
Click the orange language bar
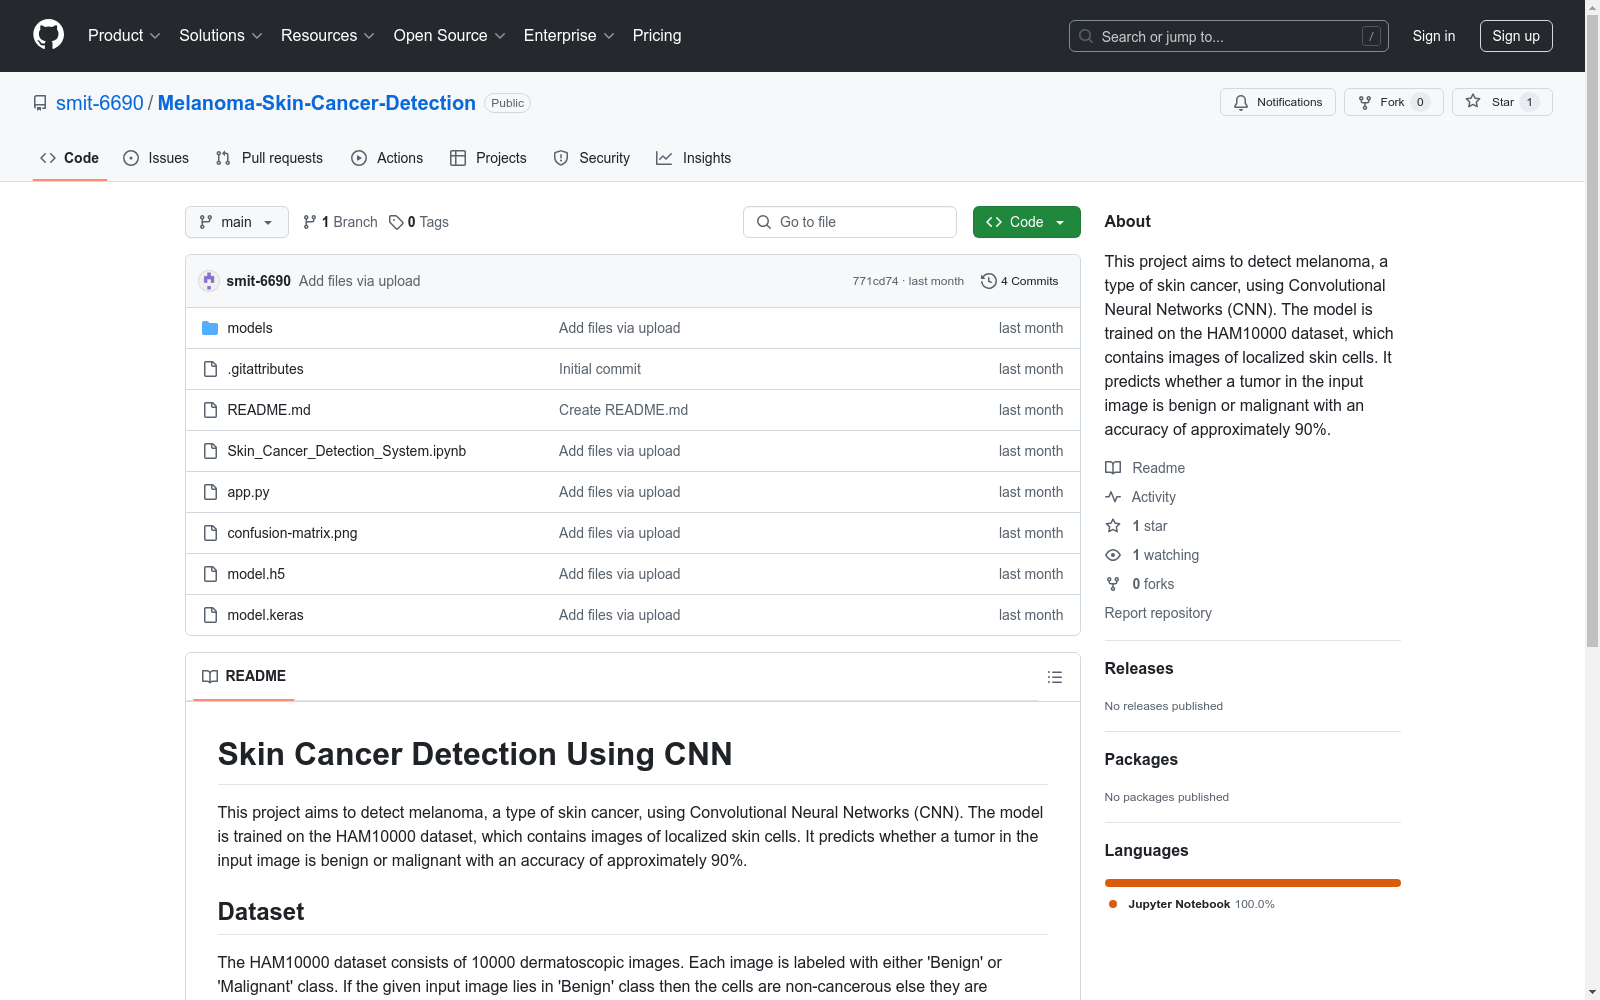click(x=1252, y=883)
